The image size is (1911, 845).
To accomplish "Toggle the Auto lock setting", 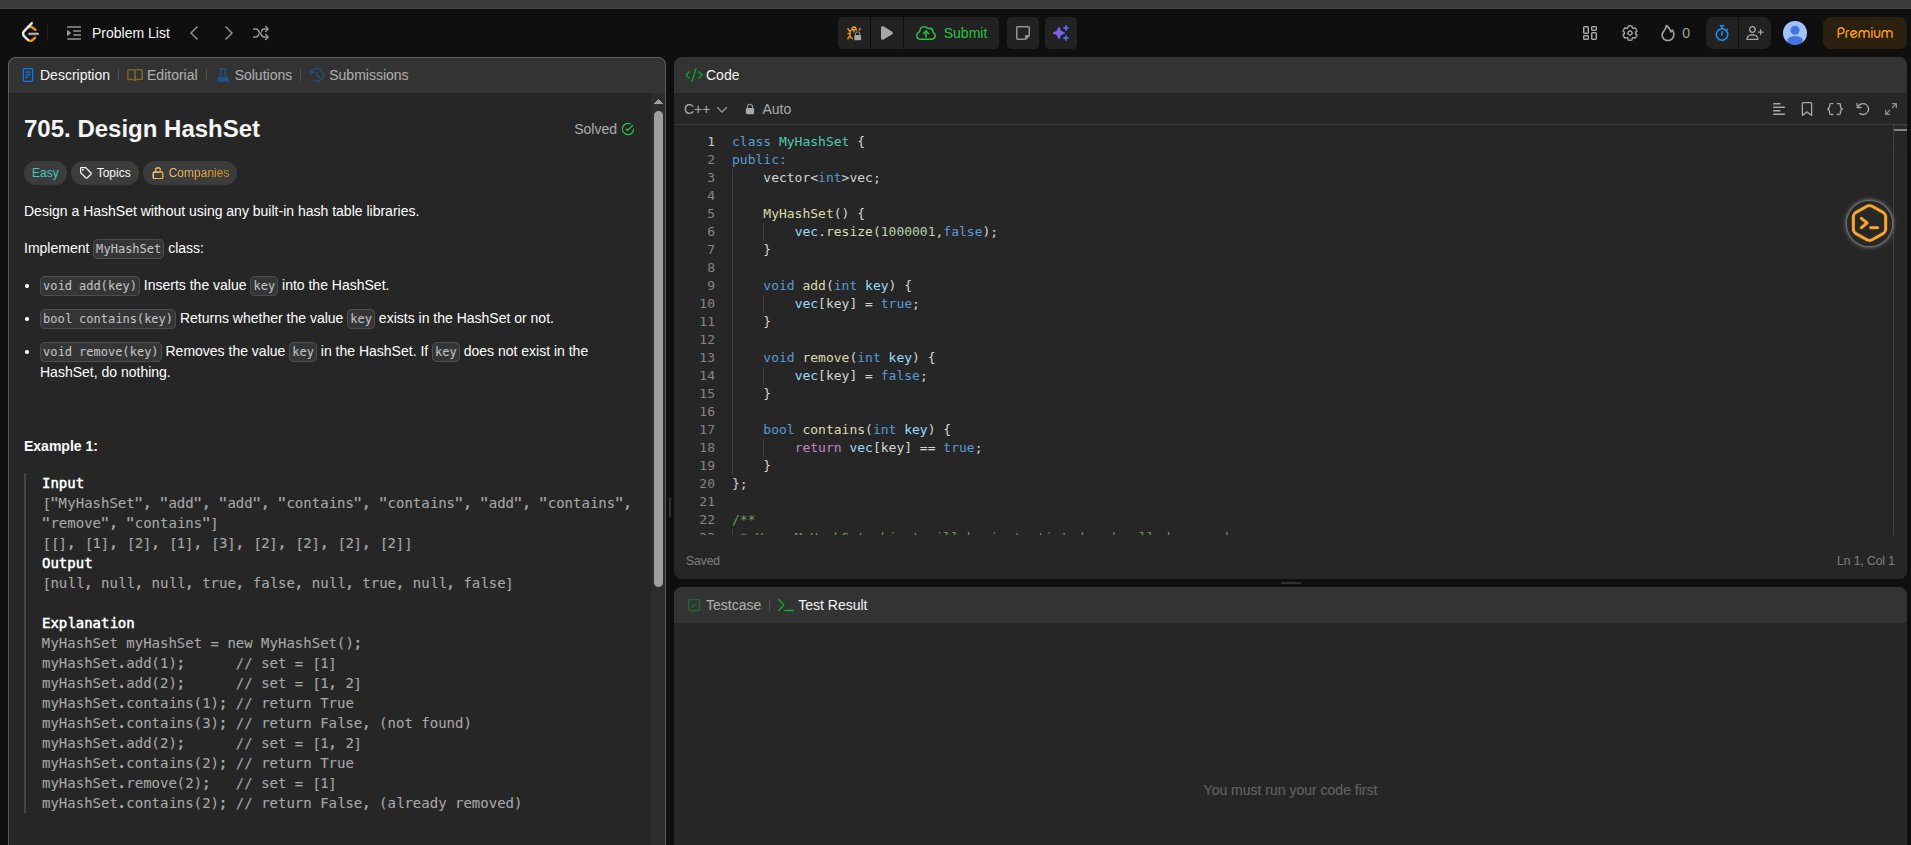I will click(x=767, y=109).
